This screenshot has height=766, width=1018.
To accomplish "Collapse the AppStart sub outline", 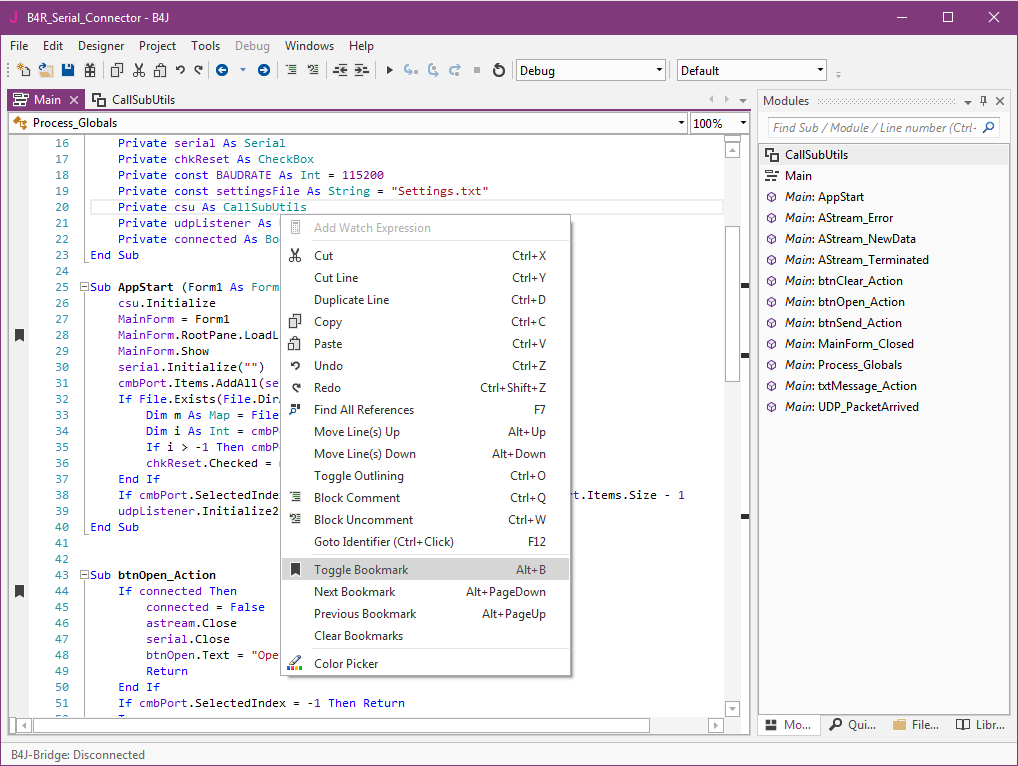I will pos(83,288).
